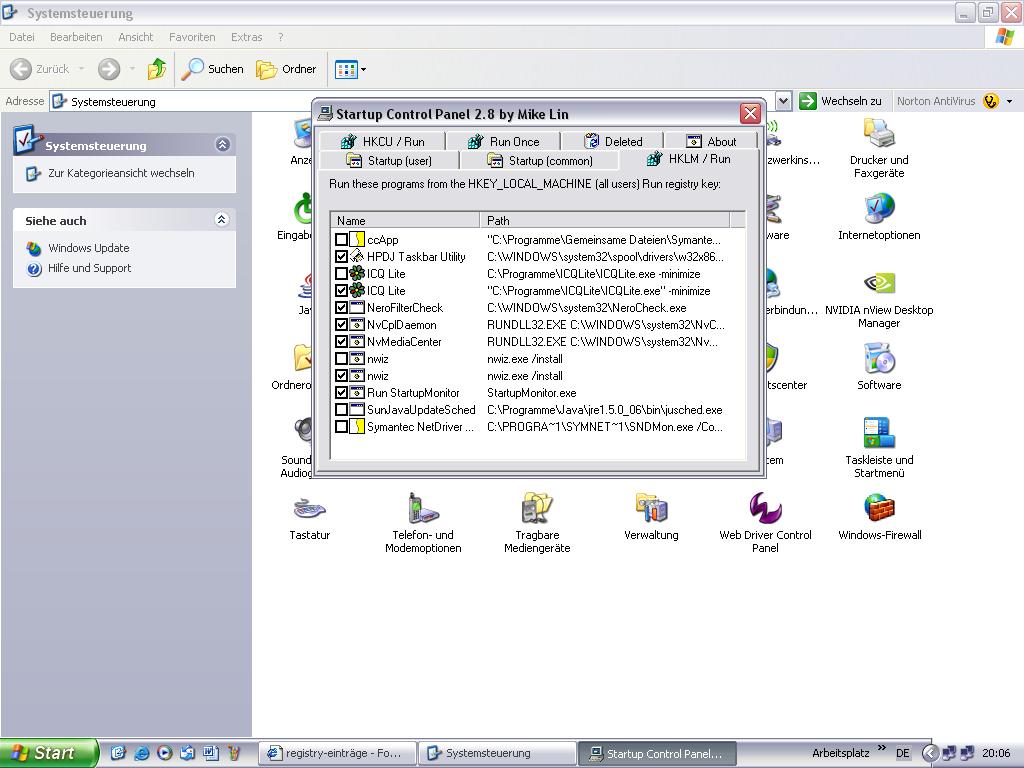Open the Zurück history dropdown arrow
The height and width of the screenshot is (768, 1024).
click(x=81, y=69)
